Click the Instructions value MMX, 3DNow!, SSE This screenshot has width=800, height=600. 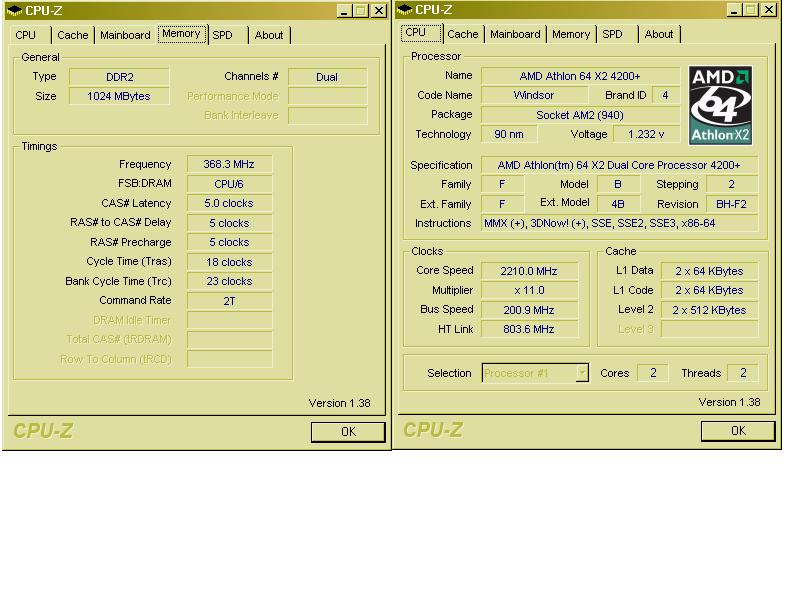coord(619,223)
